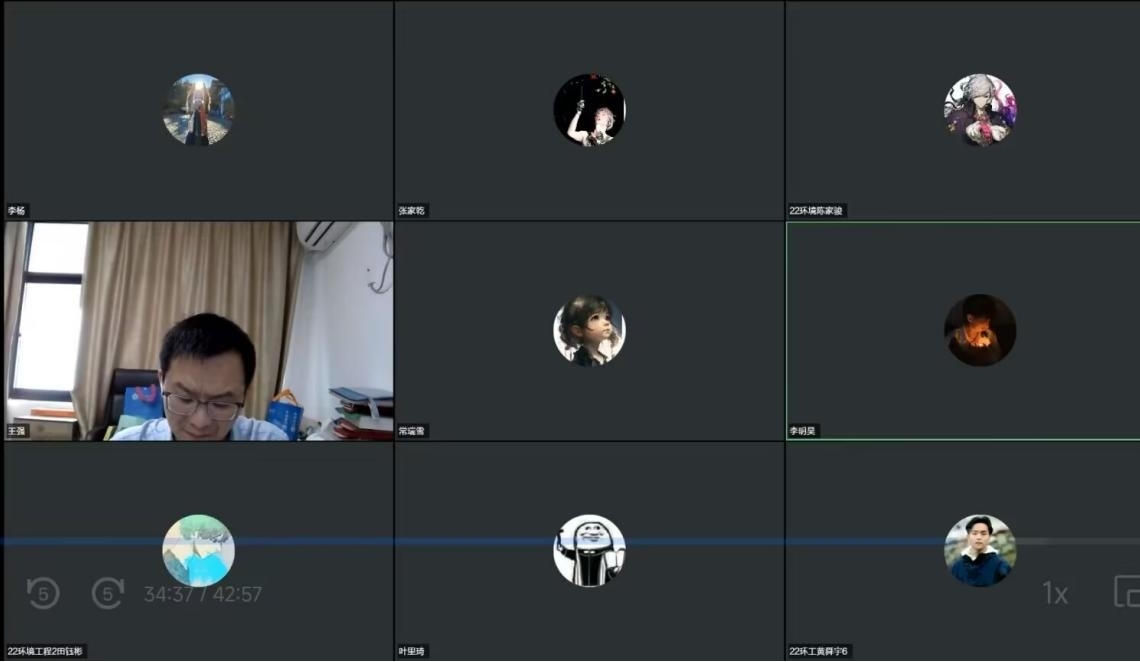Select the 李明昊 name tag
Viewport: 1140px width, 662px height.
(x=803, y=431)
